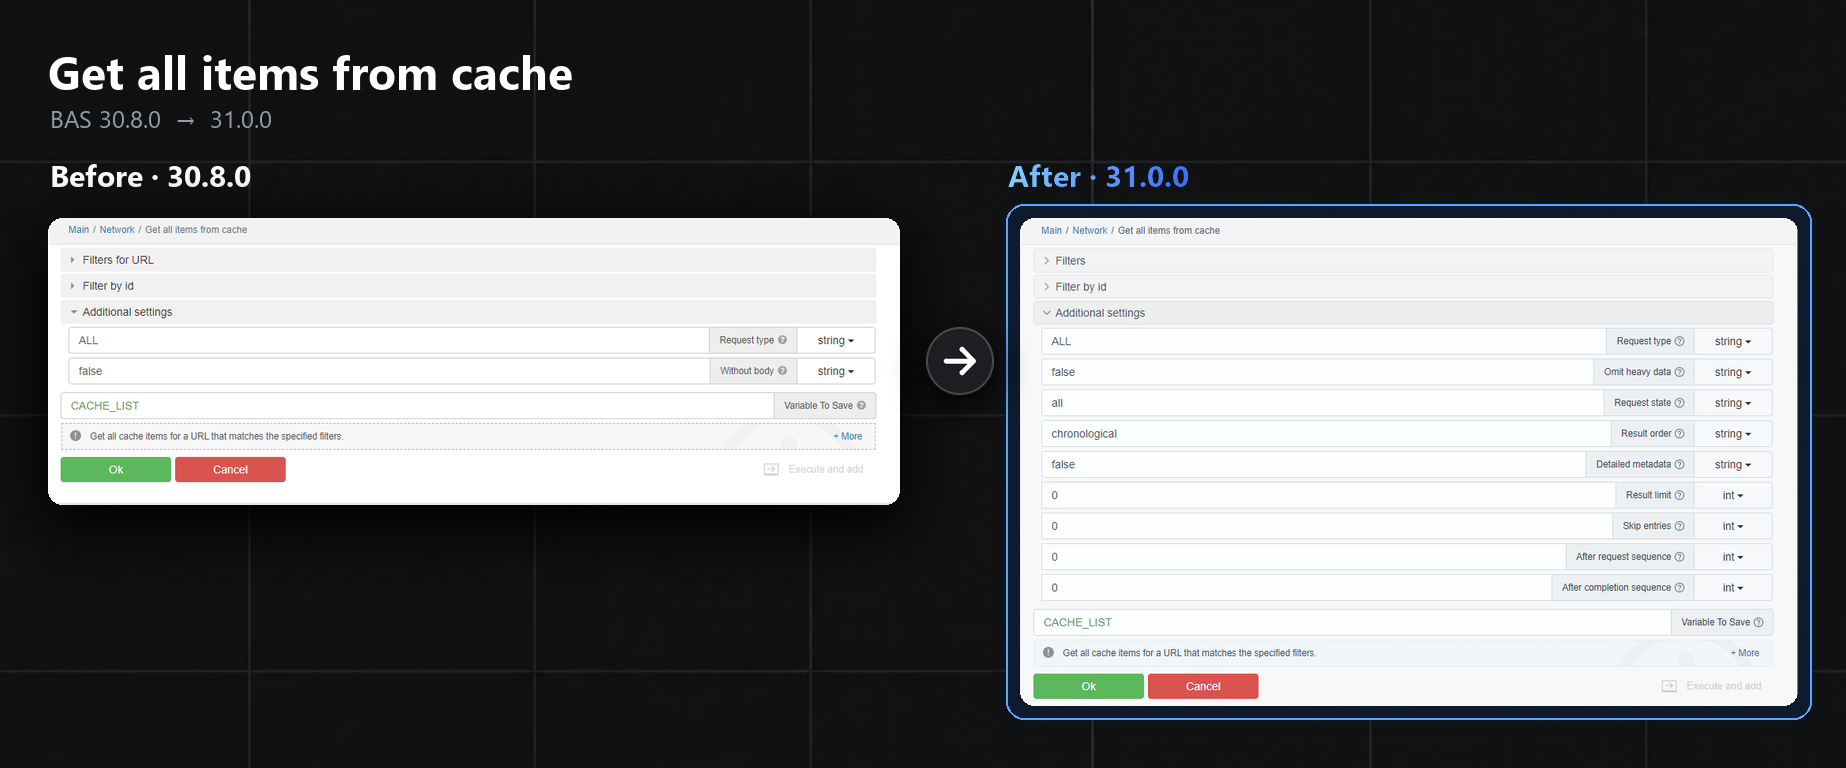Click the info icon in After panel description
Viewport: 1846px width, 768px height.
click(1048, 653)
